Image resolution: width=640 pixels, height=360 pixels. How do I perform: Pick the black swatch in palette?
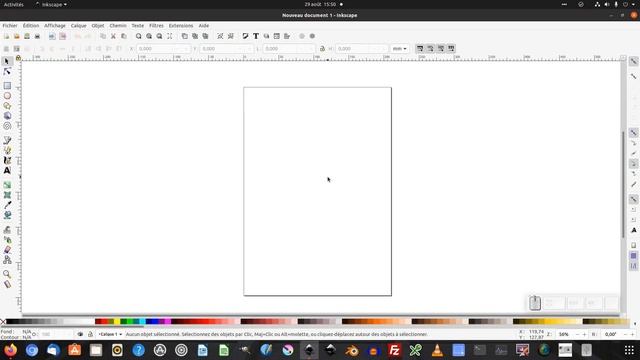[x=9, y=322]
